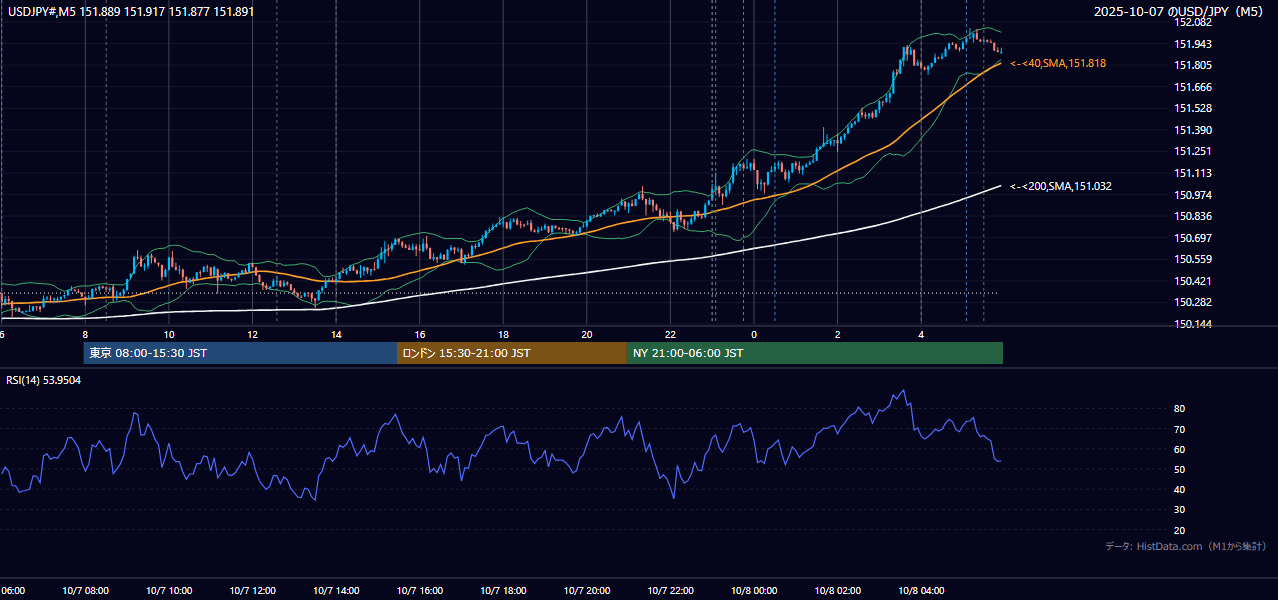The image size is (1278, 600).
Task: Click hour label 4 under price chart
Action: pyautogui.click(x=921, y=334)
